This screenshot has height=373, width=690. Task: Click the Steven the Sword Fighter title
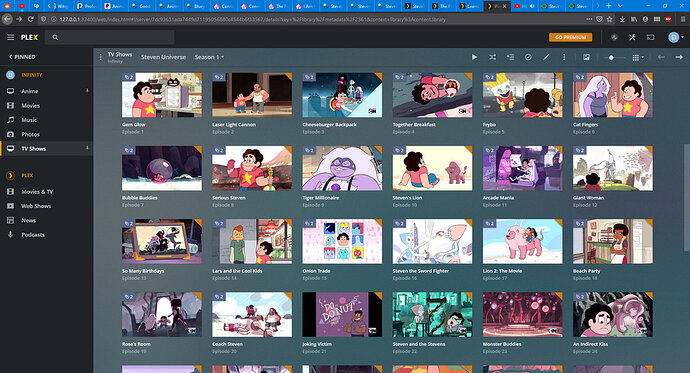point(421,271)
